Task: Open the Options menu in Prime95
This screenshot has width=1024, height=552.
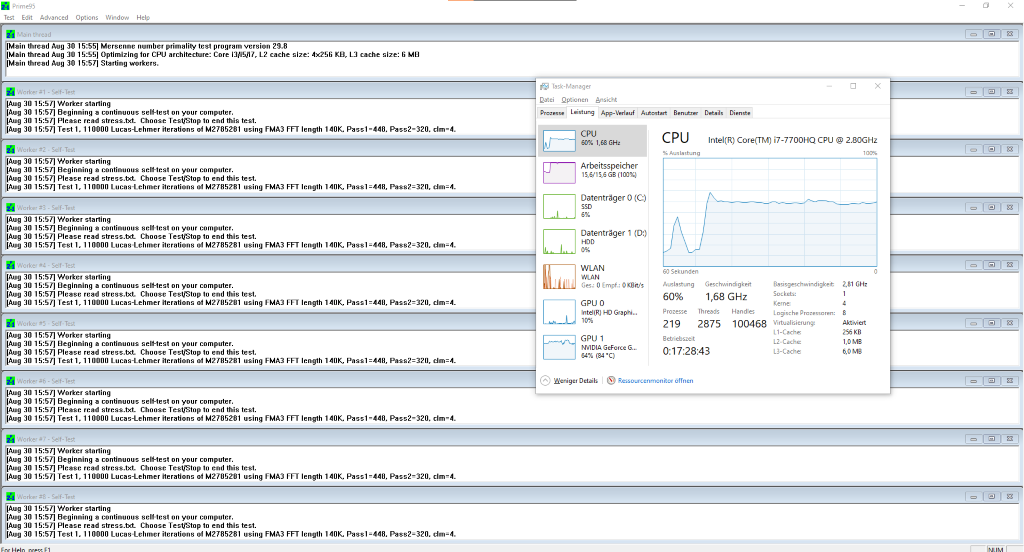Action: (87, 18)
